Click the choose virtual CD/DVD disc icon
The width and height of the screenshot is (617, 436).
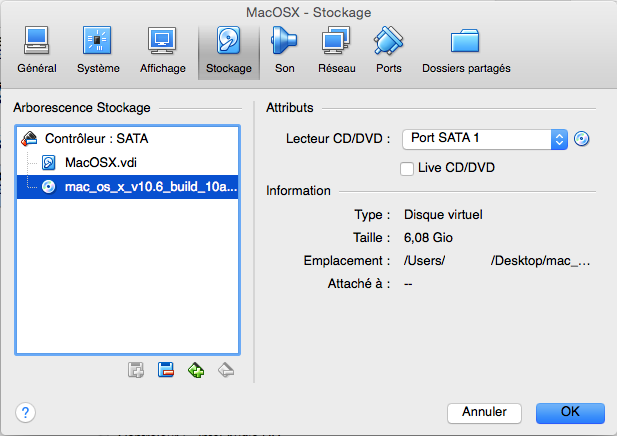tap(581, 139)
